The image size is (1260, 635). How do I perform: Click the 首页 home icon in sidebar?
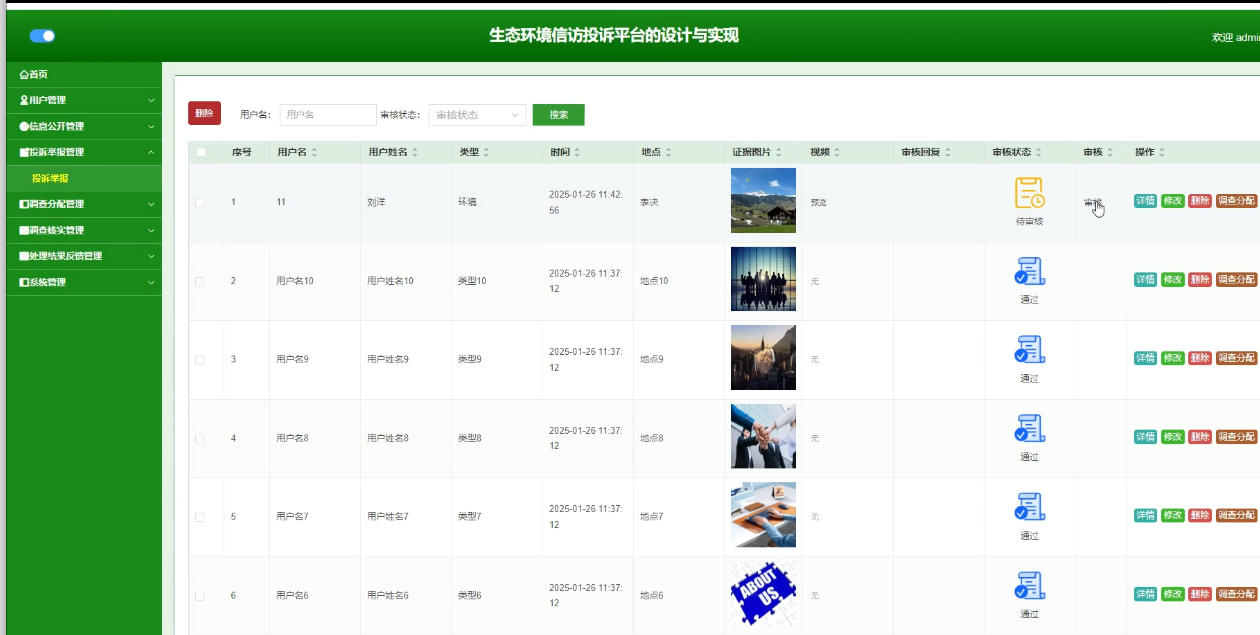pyautogui.click(x=24, y=75)
